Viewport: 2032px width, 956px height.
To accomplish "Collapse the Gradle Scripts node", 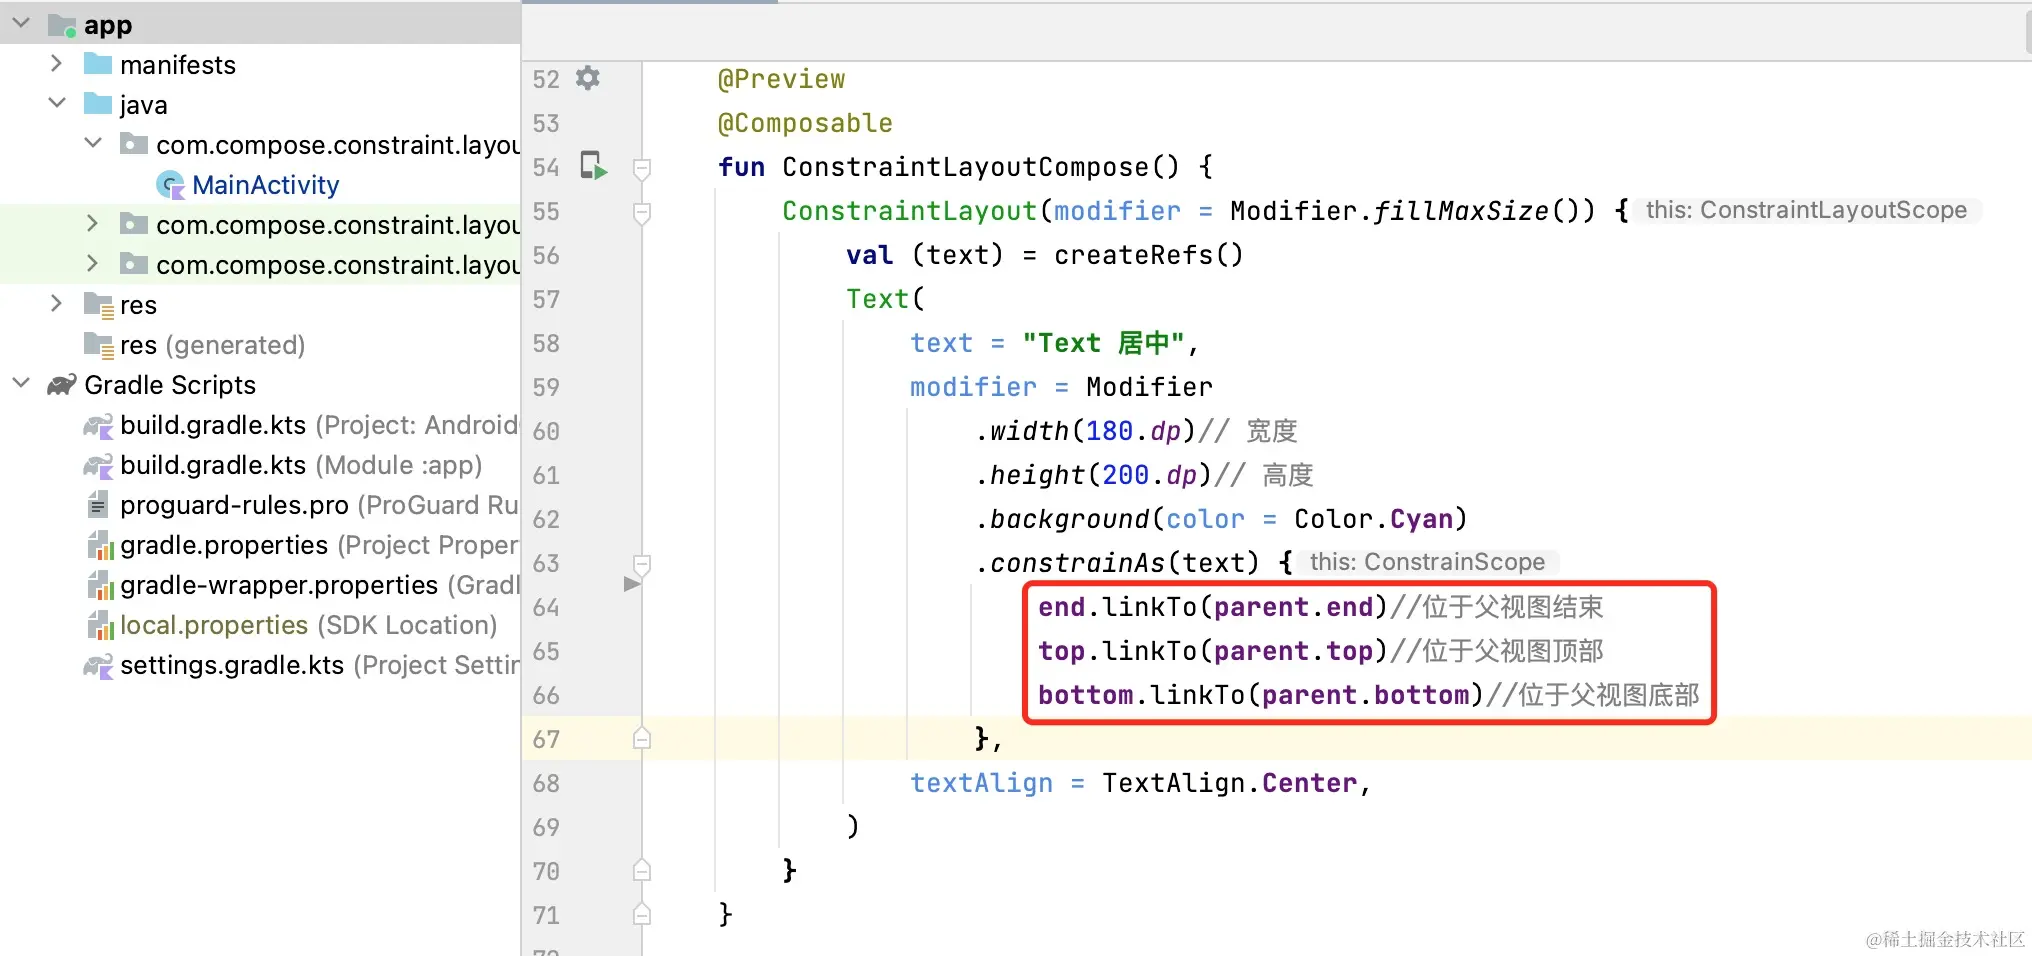I will [x=21, y=384].
